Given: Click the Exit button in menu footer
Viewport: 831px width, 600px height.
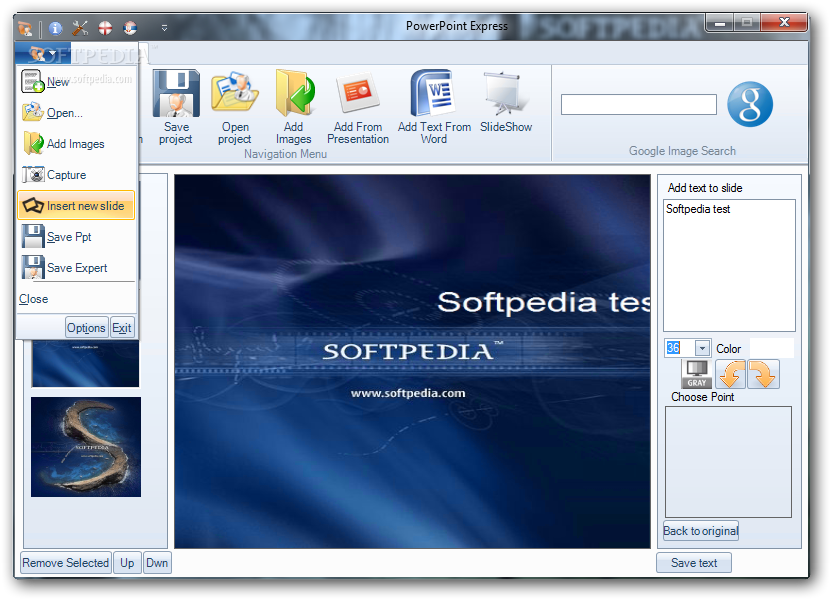Looking at the screenshot, I should tap(121, 328).
